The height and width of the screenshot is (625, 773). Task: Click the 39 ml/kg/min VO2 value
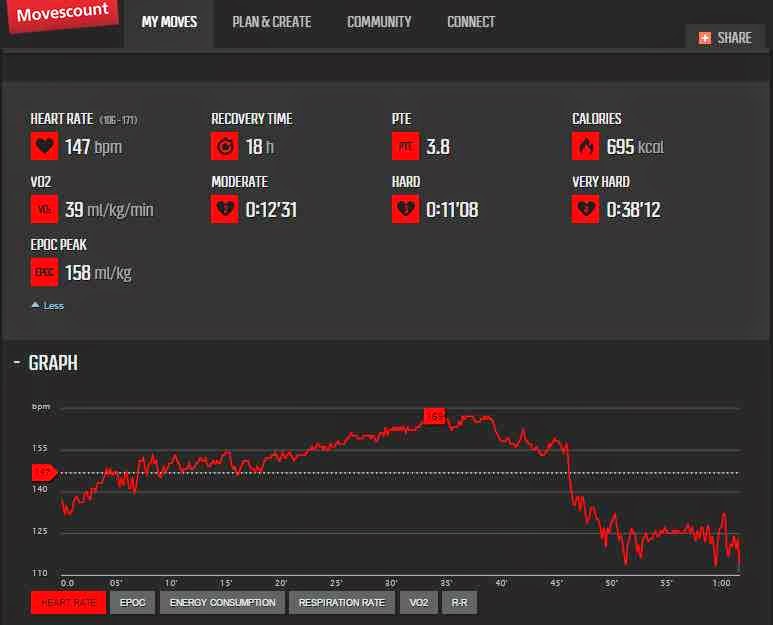(109, 209)
